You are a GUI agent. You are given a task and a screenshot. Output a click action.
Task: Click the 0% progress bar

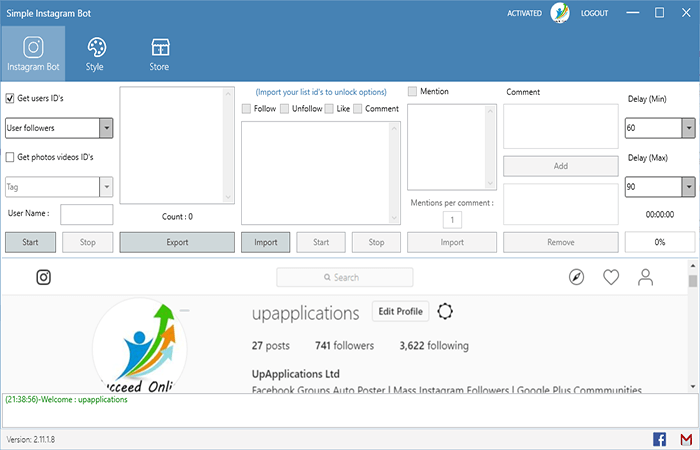[x=660, y=242]
